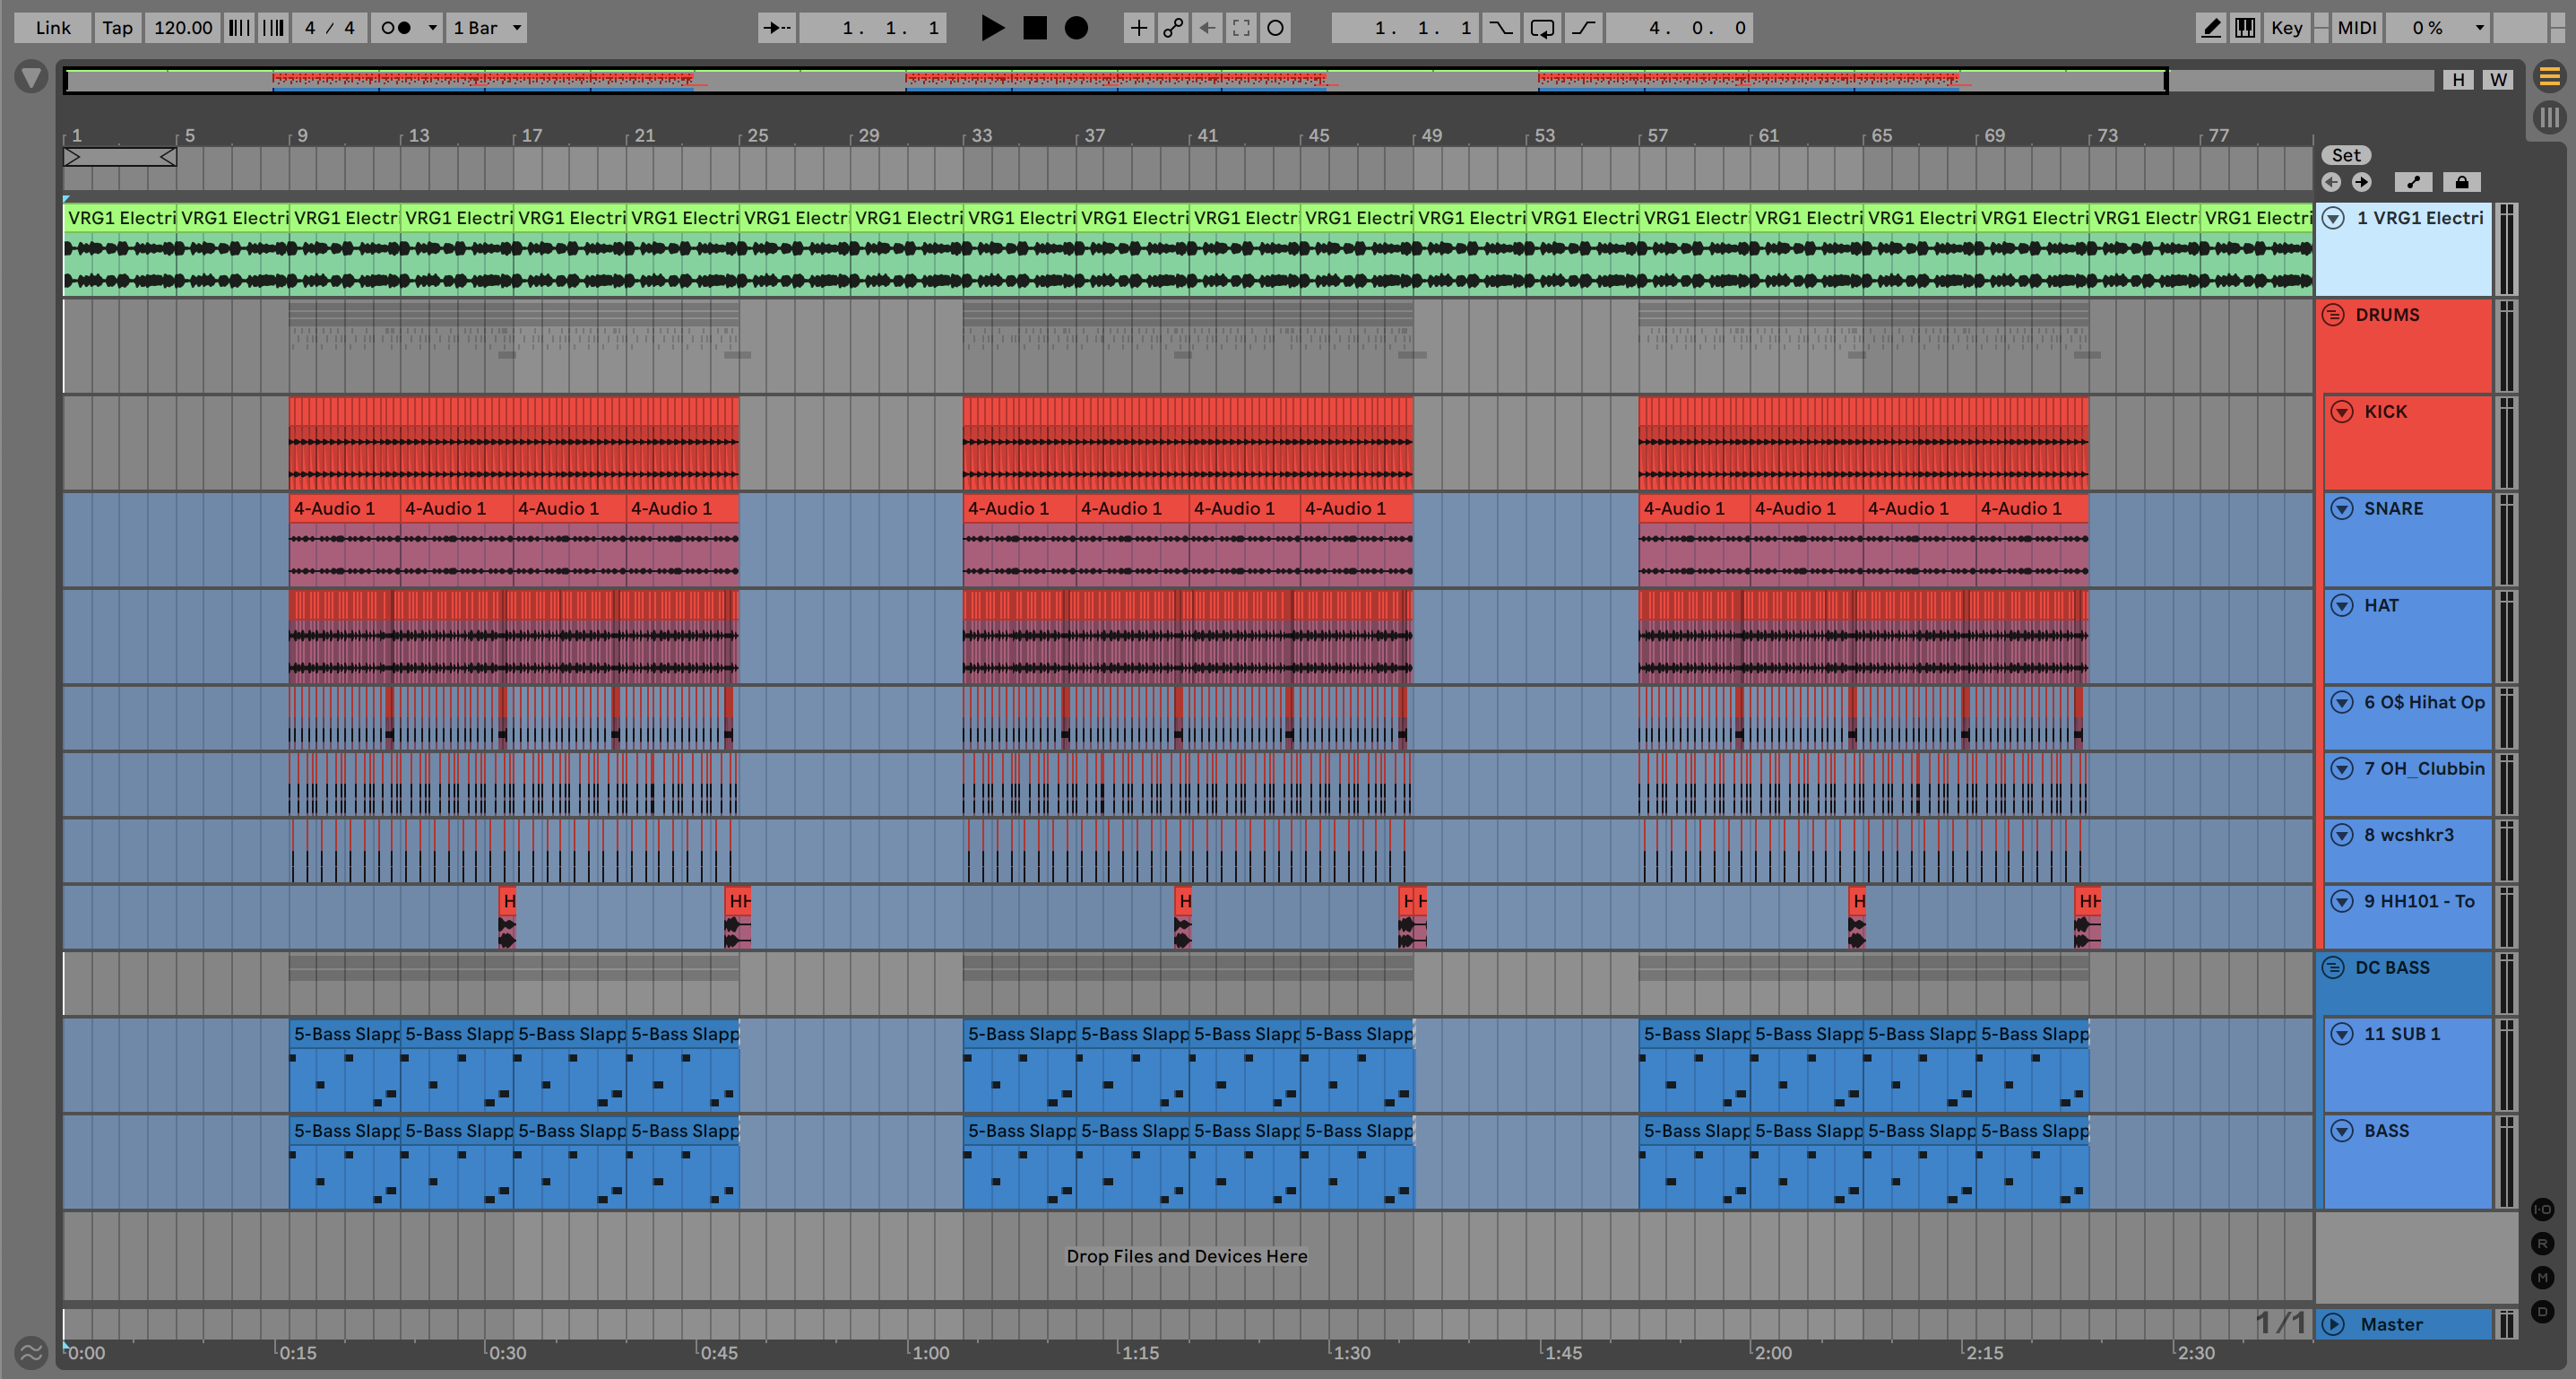Unfold the 11 SUB 1 track
Viewport: 2576px width, 1379px height.
click(x=2342, y=1034)
